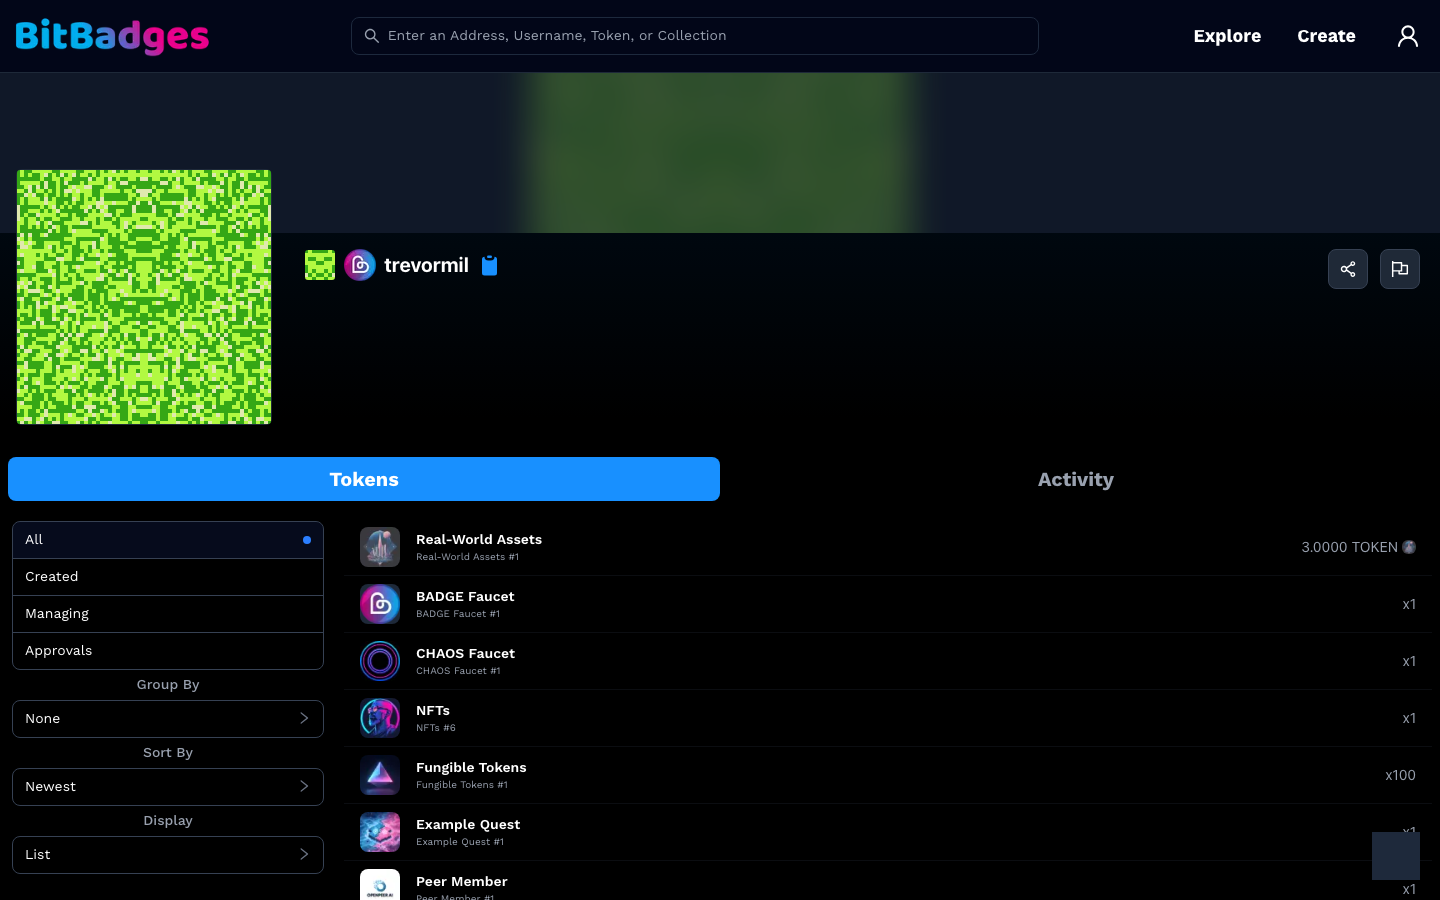Click the 'NFTs #6' subtitle

(436, 728)
